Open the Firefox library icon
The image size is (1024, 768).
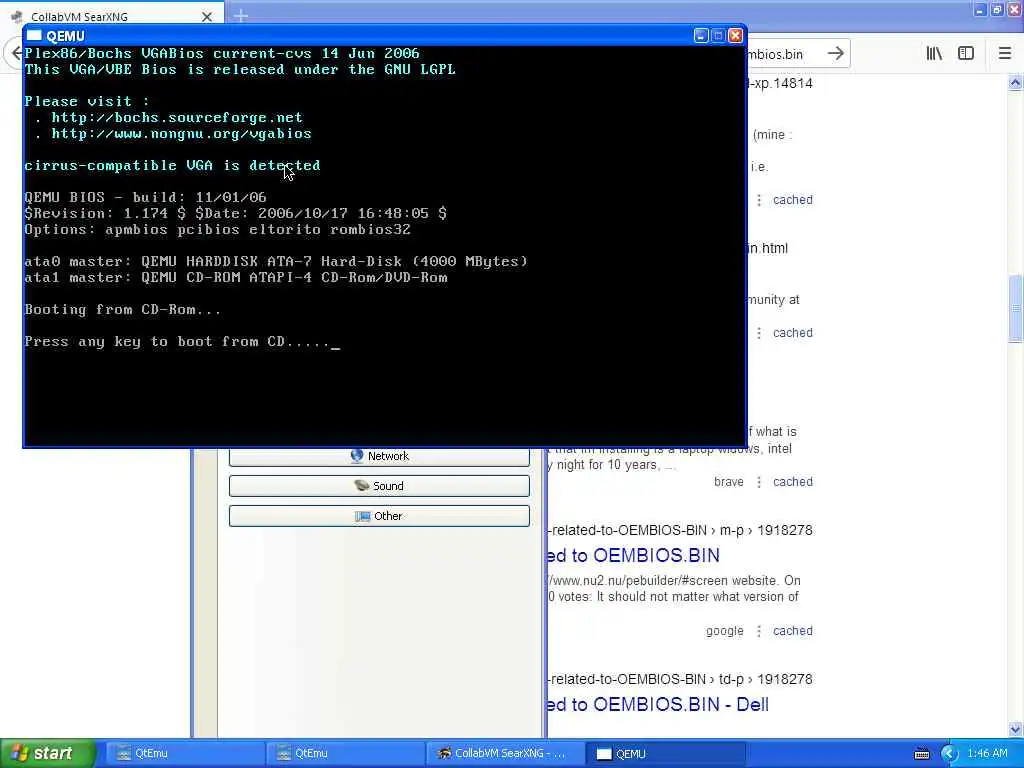[x=934, y=54]
